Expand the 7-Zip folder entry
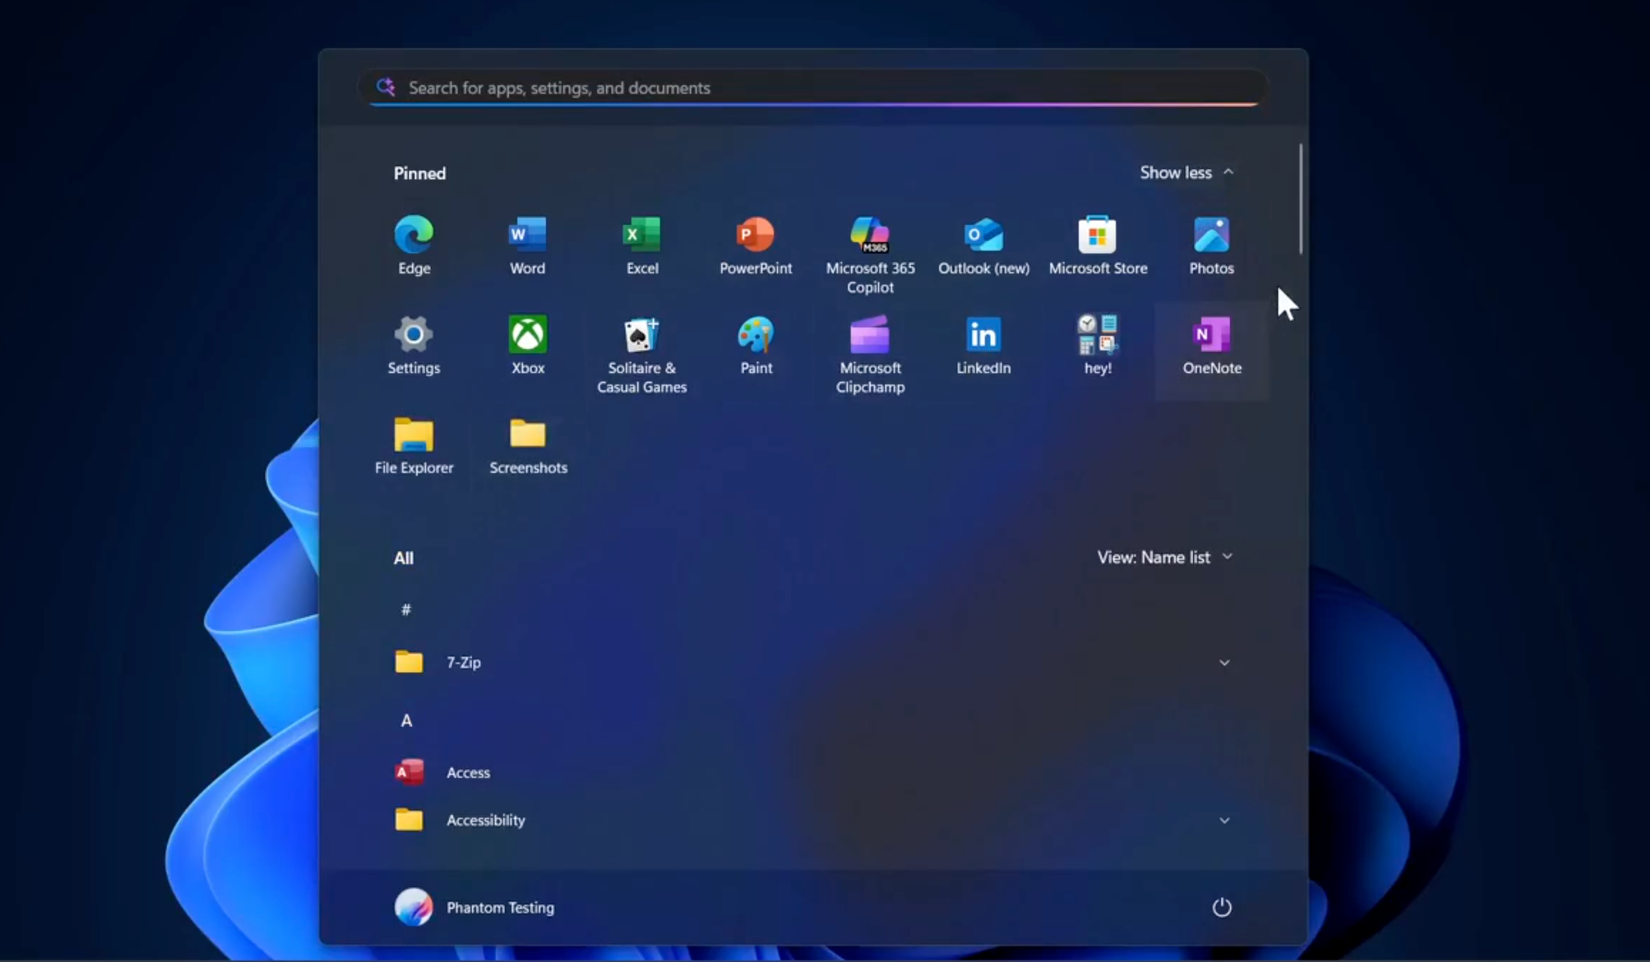This screenshot has width=1650, height=962. point(1224,662)
